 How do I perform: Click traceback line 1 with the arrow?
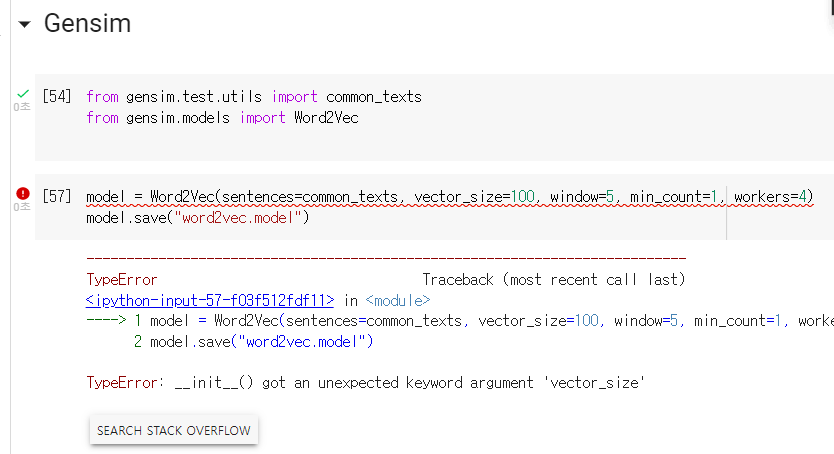[460, 321]
